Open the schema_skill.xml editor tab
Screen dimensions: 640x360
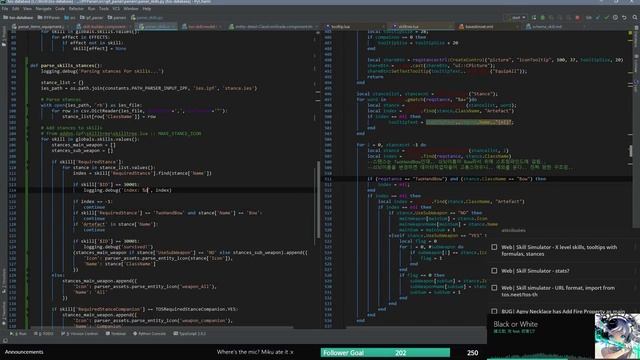point(547,27)
